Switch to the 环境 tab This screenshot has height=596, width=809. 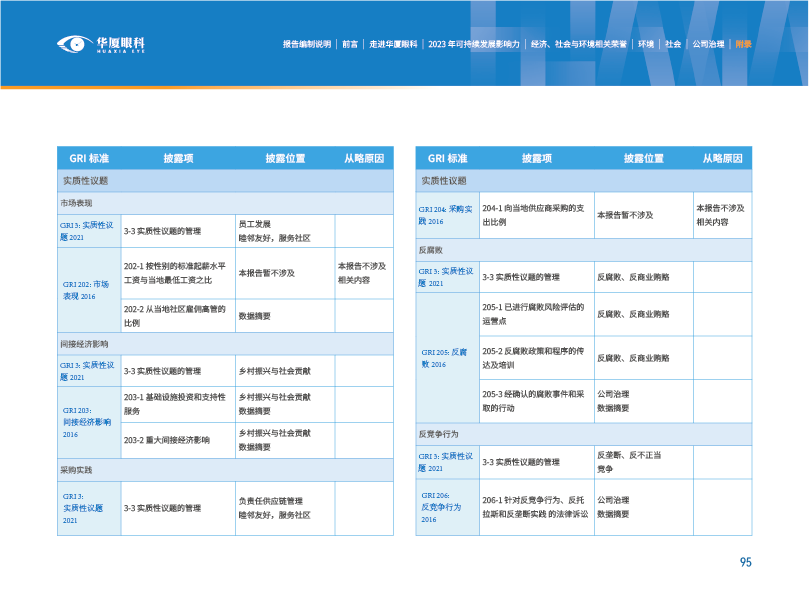click(646, 44)
